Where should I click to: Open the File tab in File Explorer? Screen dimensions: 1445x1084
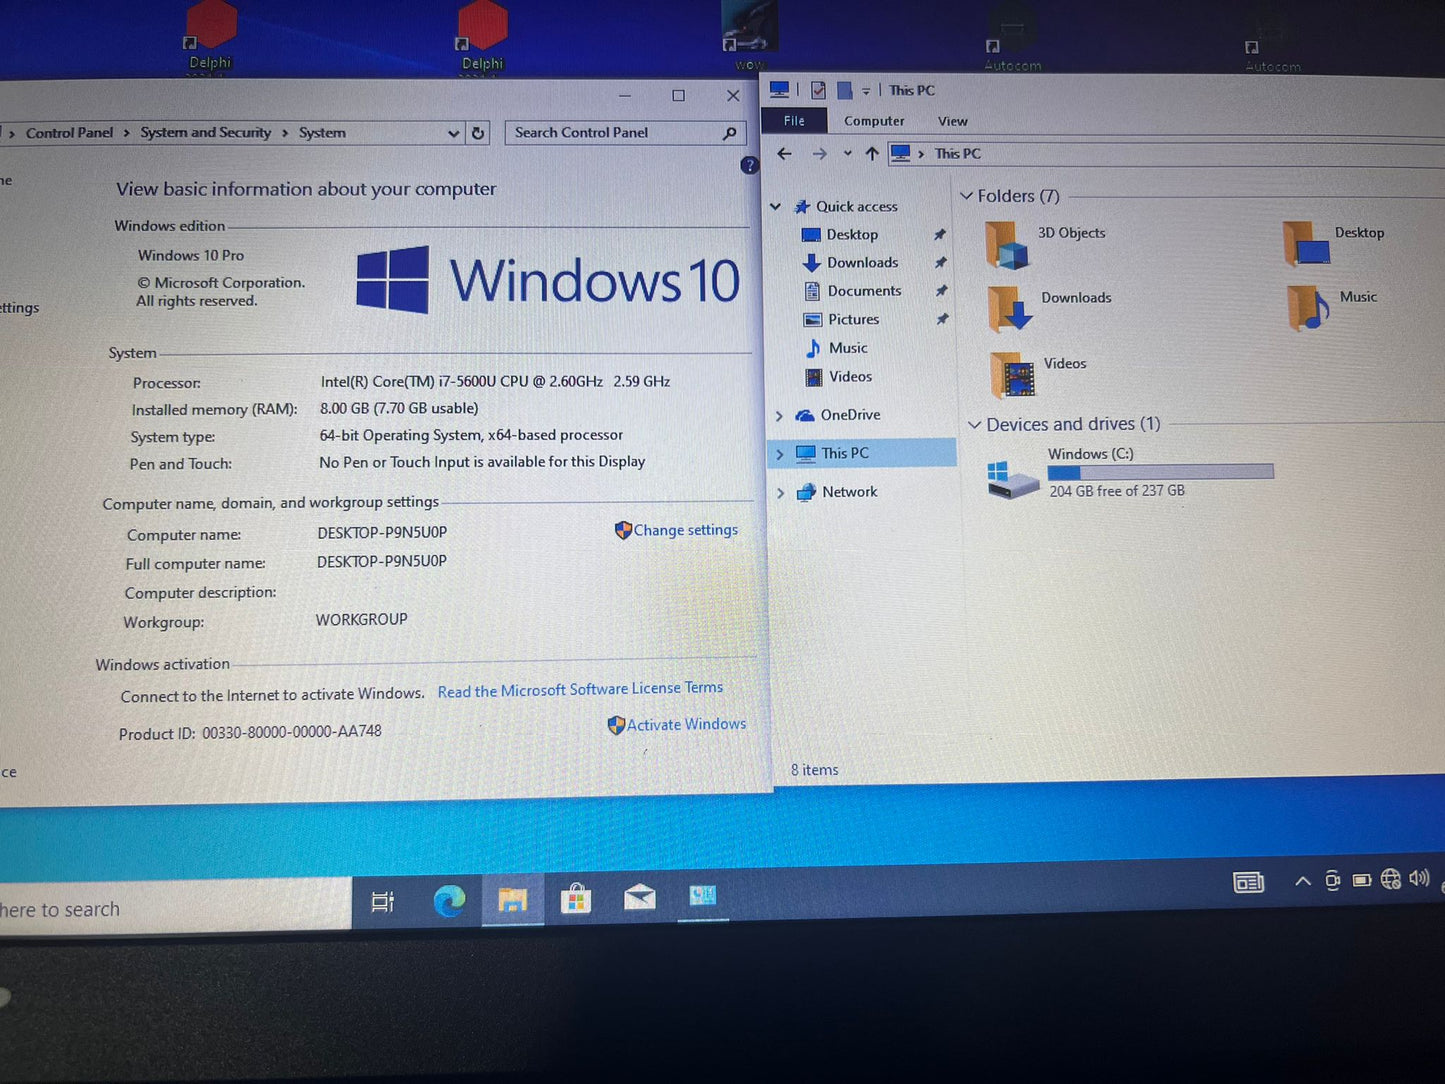click(794, 121)
